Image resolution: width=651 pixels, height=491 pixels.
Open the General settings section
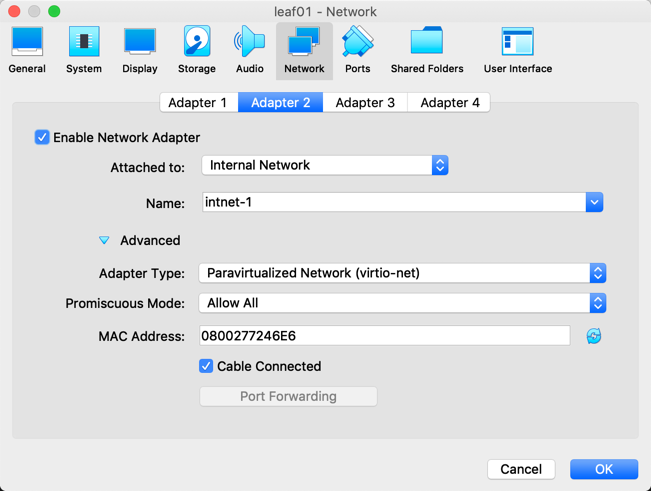tap(27, 50)
